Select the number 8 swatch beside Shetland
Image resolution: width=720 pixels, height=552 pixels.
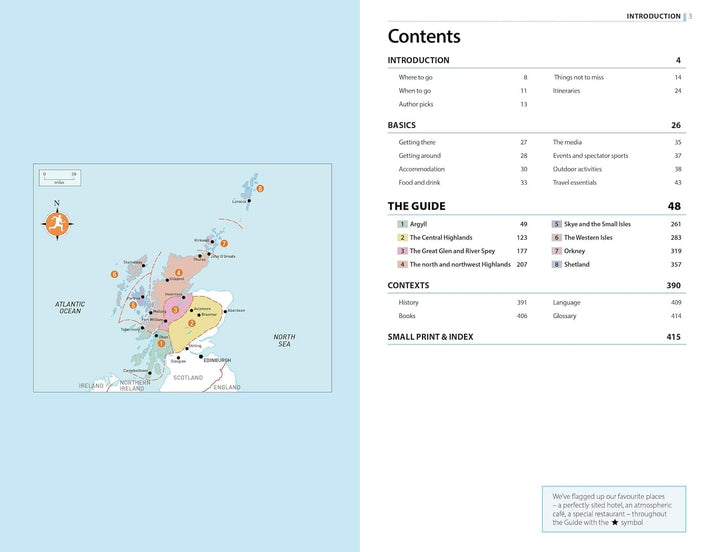click(557, 265)
